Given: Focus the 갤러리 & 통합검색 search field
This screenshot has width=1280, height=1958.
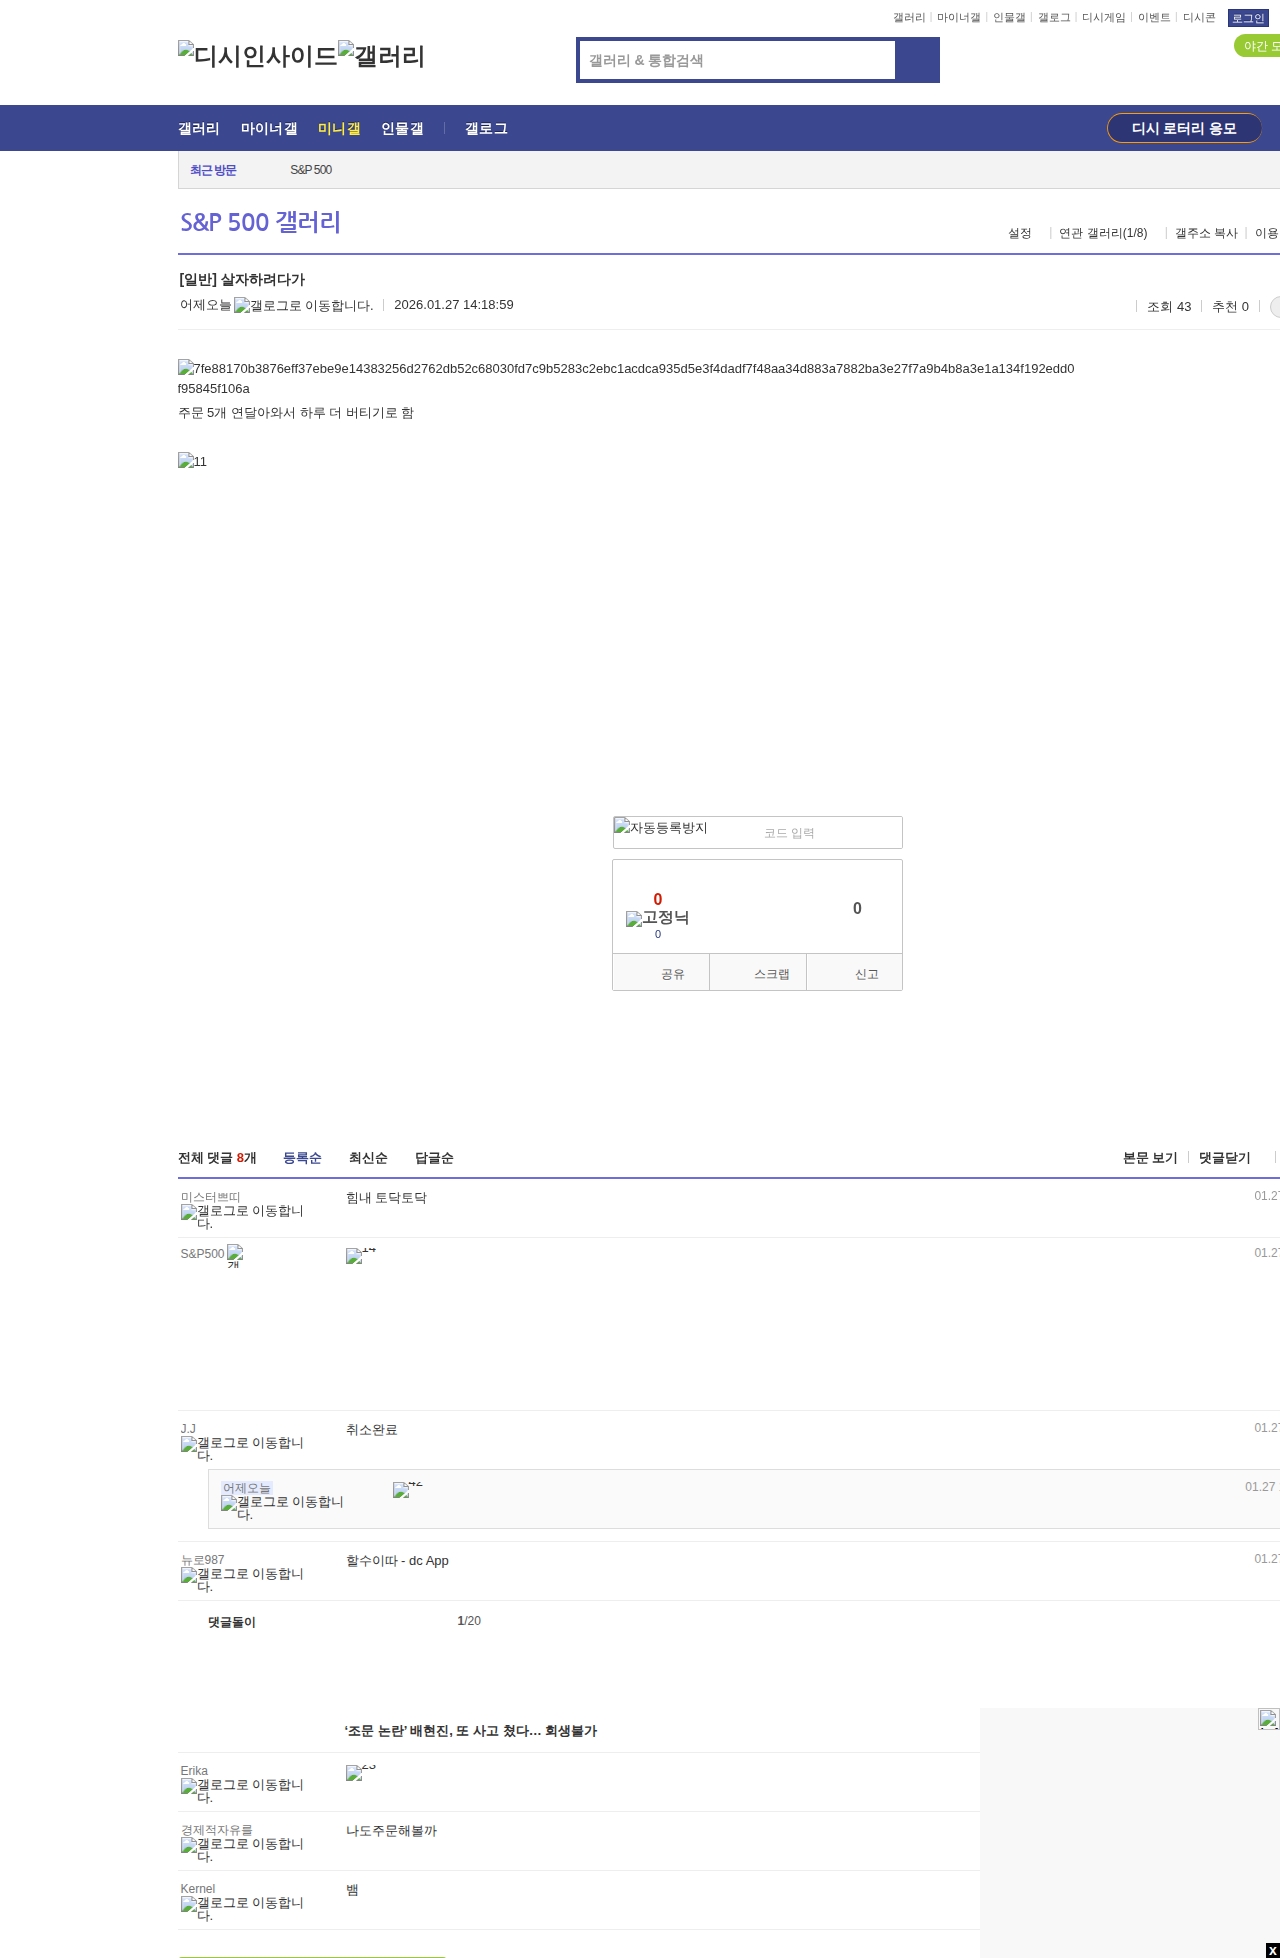Looking at the screenshot, I should [x=738, y=60].
